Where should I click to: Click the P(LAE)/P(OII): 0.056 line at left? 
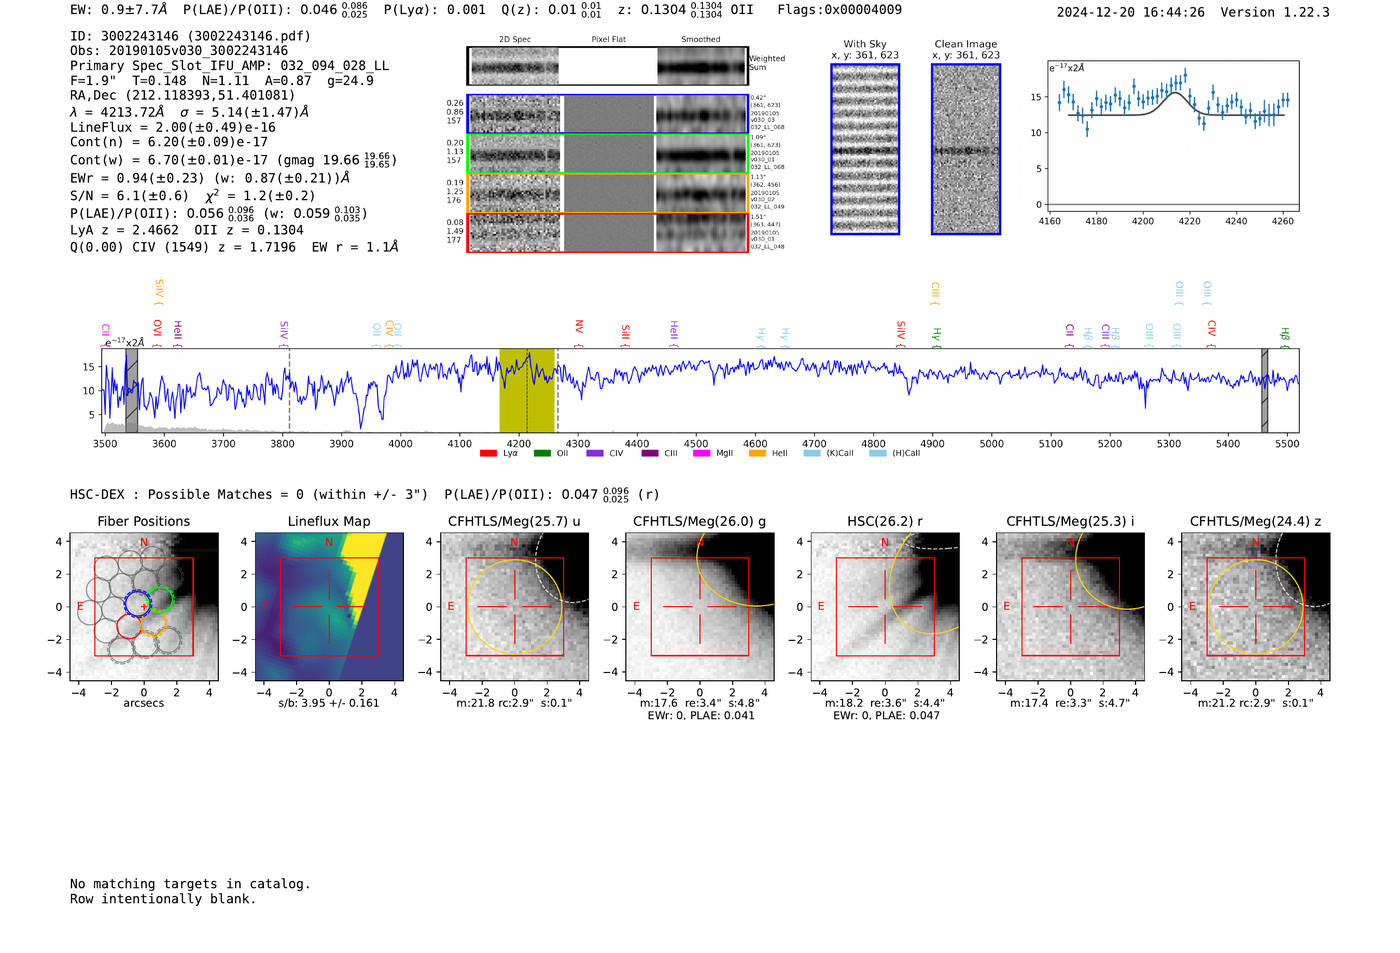coord(219,213)
